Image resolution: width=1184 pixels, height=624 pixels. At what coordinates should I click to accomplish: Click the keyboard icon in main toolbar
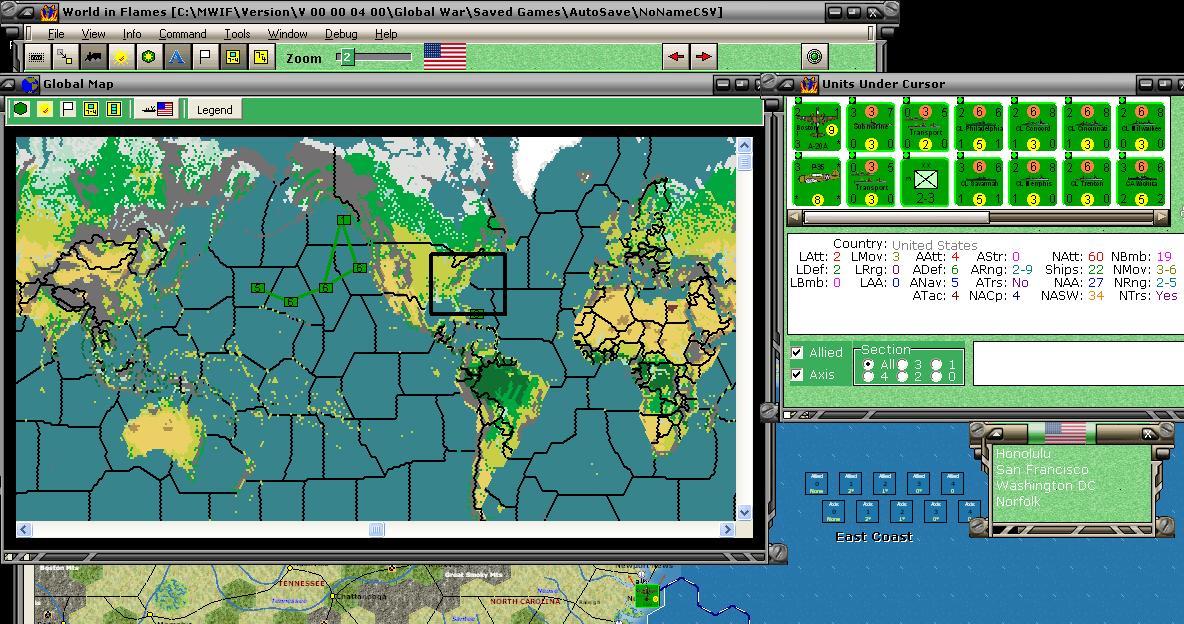pyautogui.click(x=36, y=57)
